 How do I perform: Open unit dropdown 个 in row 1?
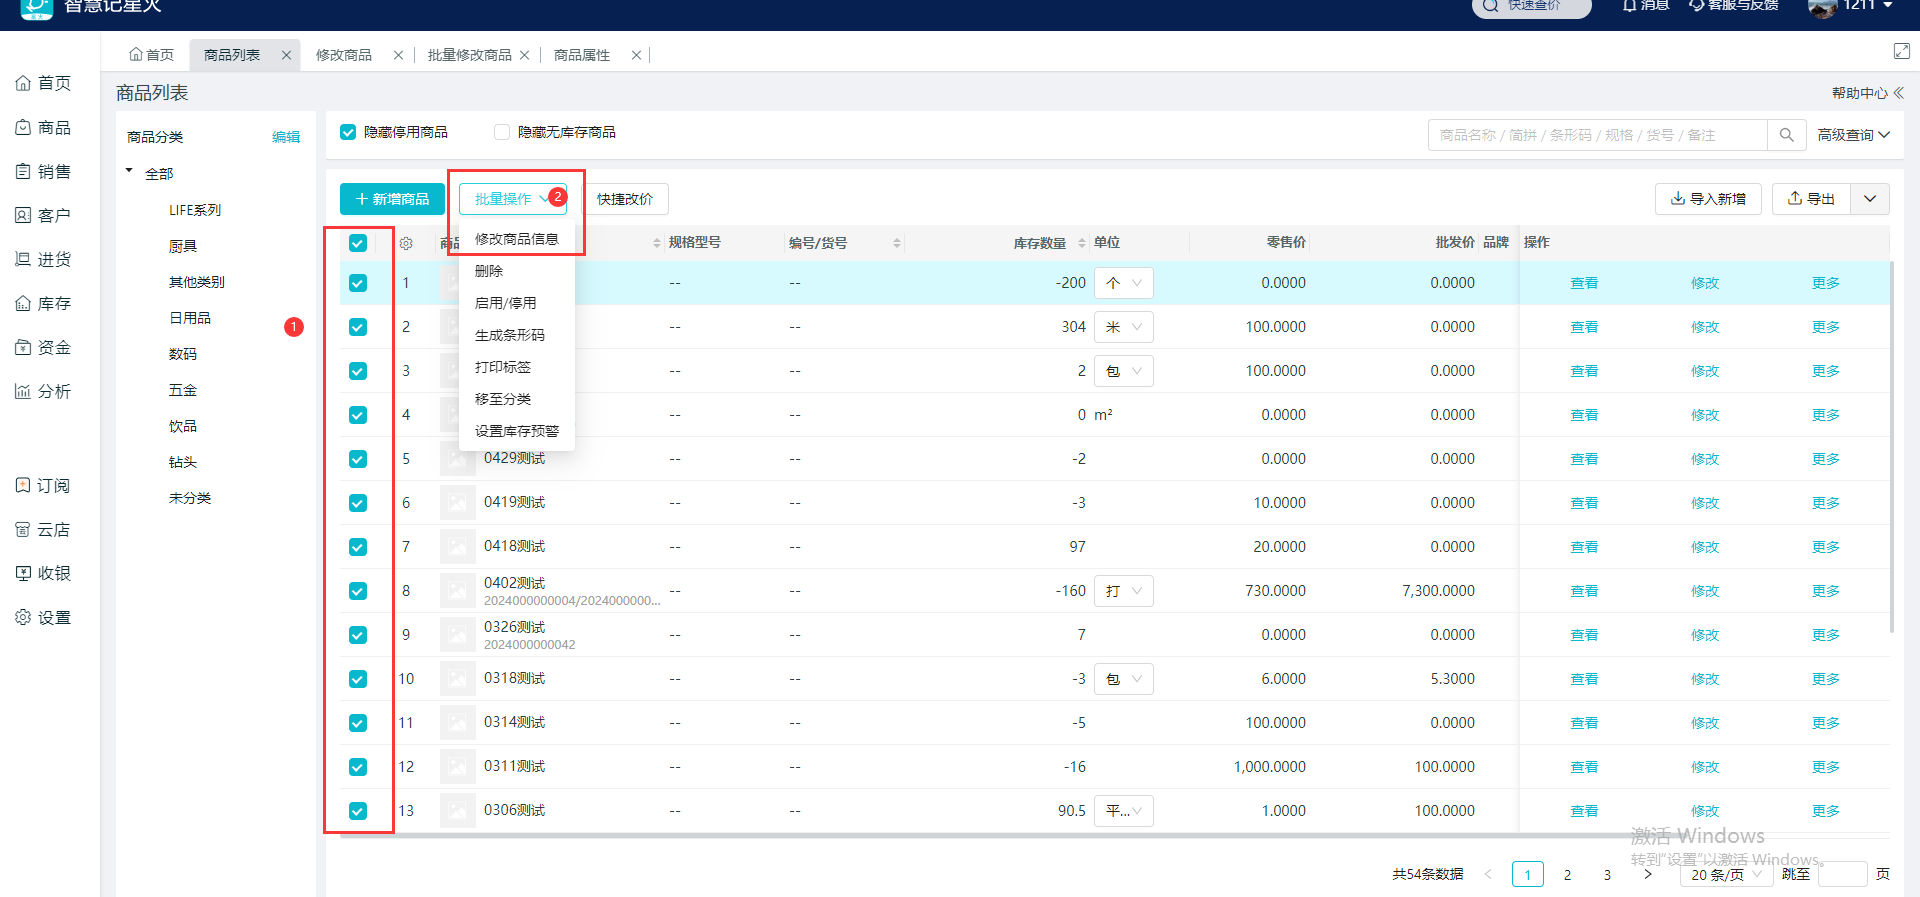pyautogui.click(x=1124, y=283)
